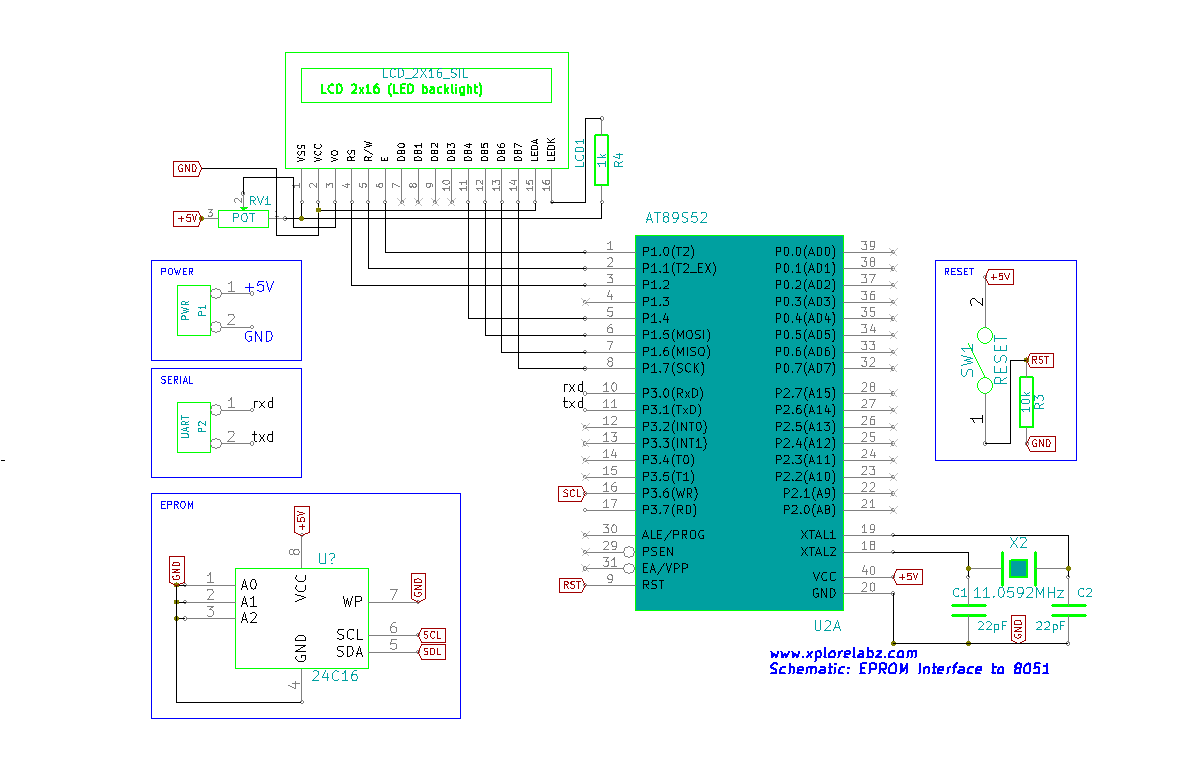The height and width of the screenshot is (768, 1198).
Task: Select the GND flag near LCD pins
Action: tap(187, 168)
